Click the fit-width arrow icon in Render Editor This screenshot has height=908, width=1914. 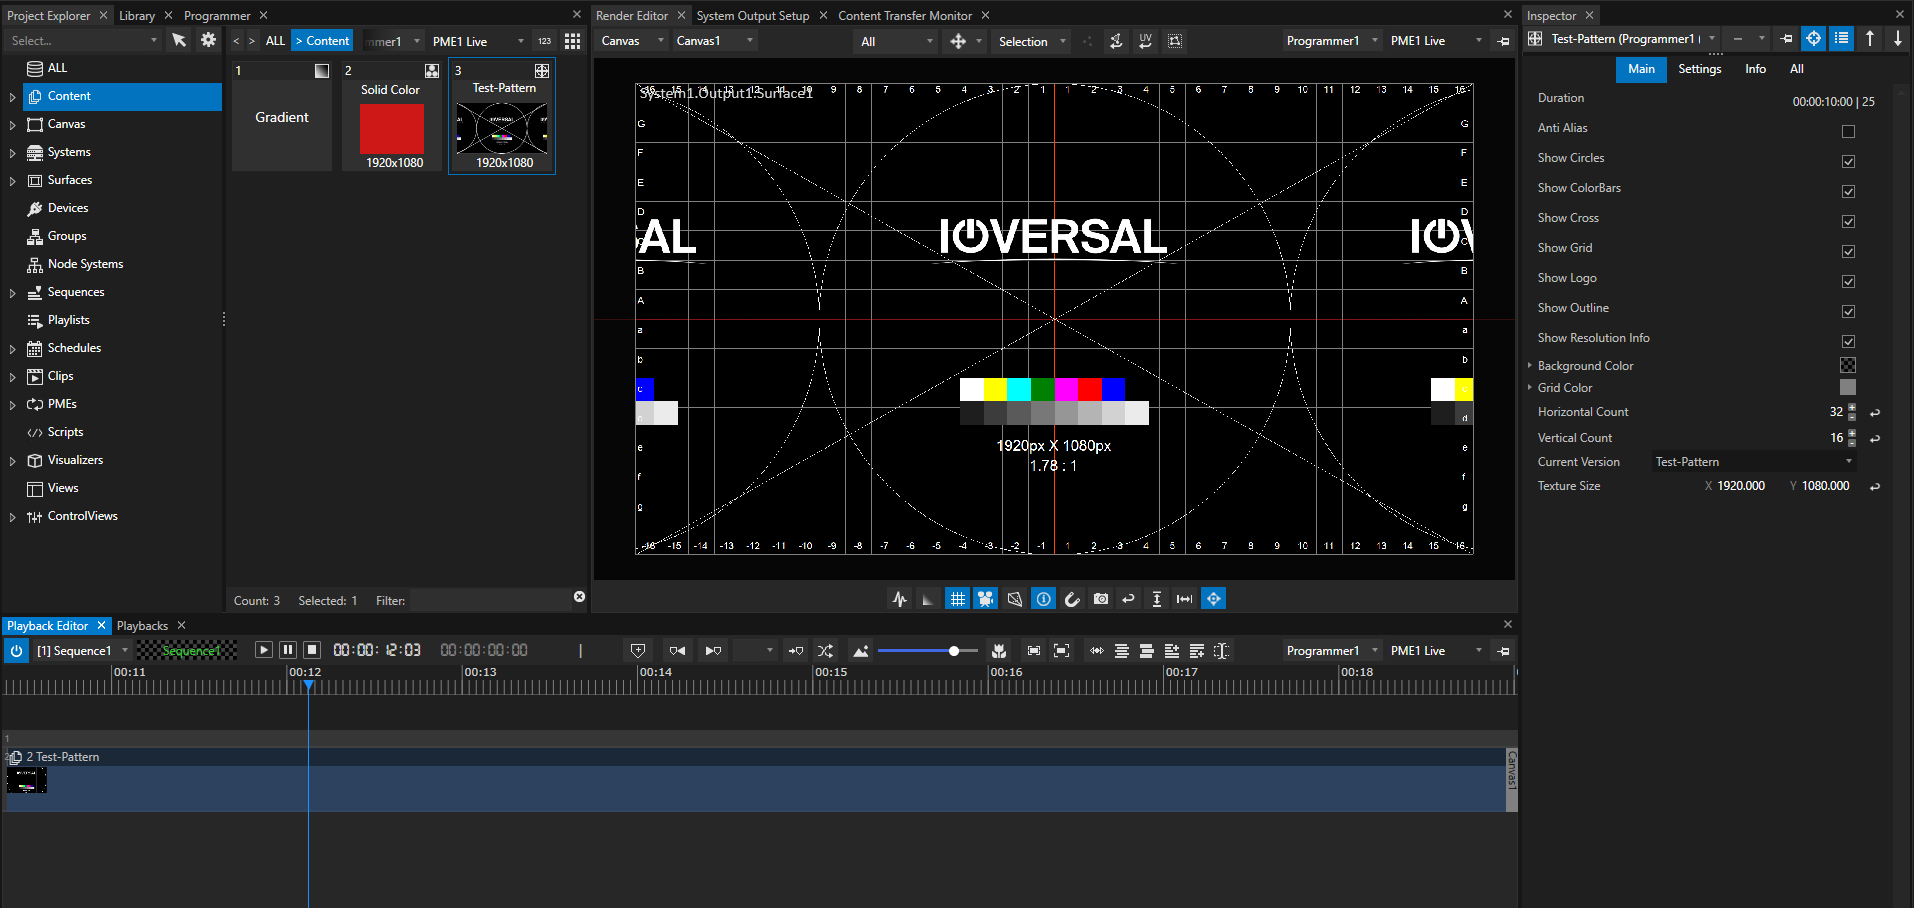click(1185, 599)
